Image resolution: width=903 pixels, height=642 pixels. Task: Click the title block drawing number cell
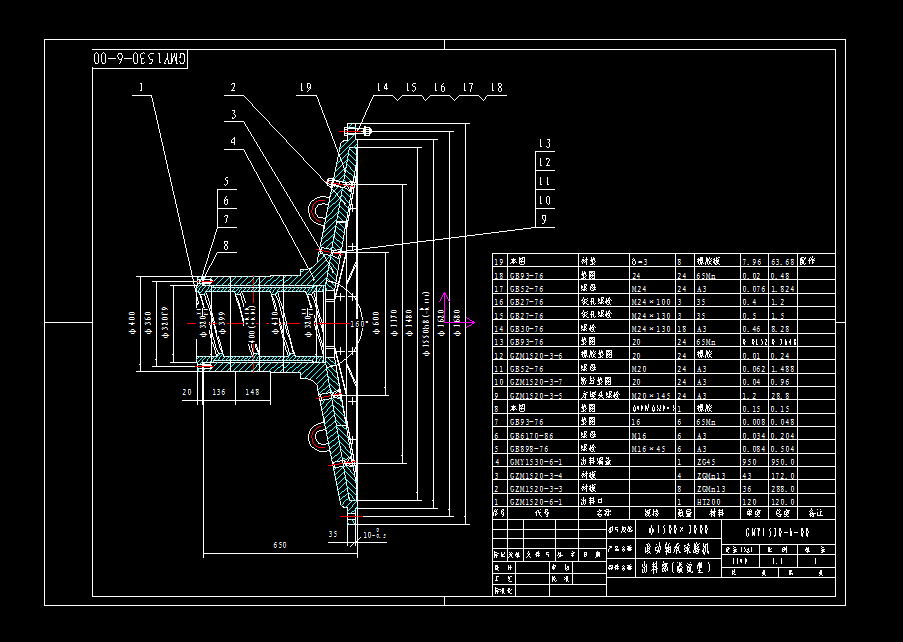[x=777, y=533]
